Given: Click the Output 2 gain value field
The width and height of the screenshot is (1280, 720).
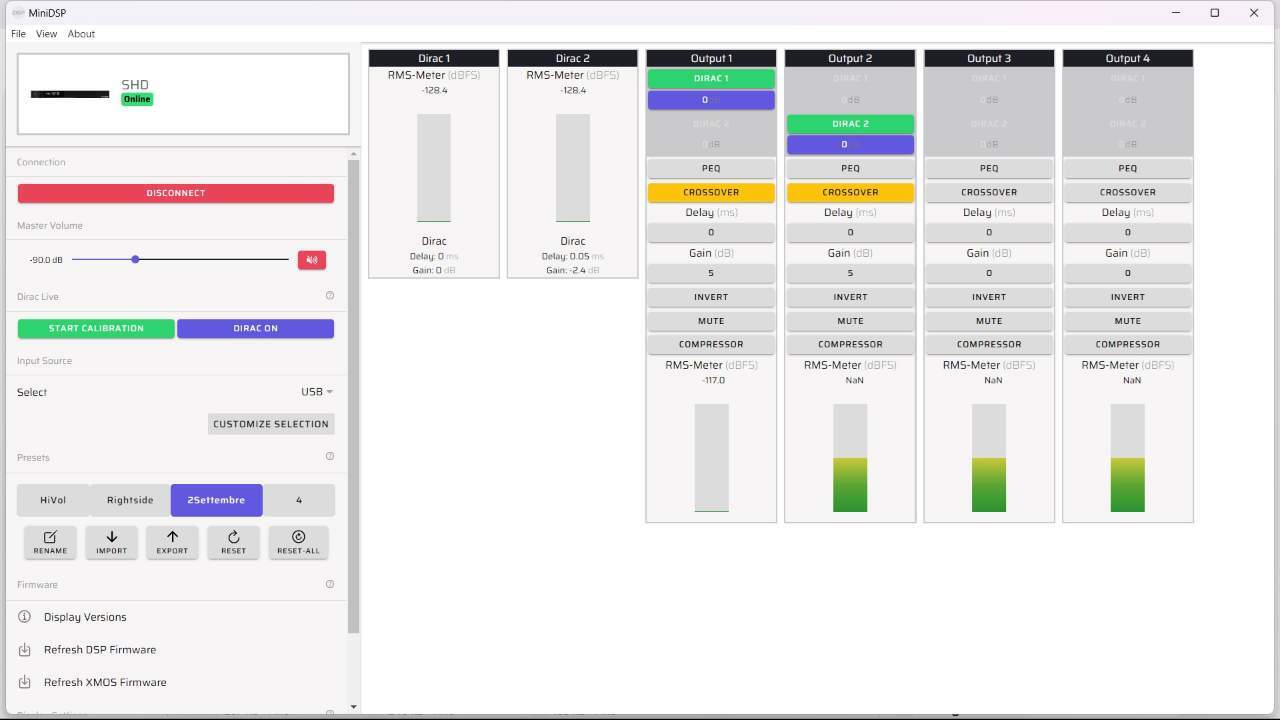Looking at the screenshot, I should click(x=850, y=273).
